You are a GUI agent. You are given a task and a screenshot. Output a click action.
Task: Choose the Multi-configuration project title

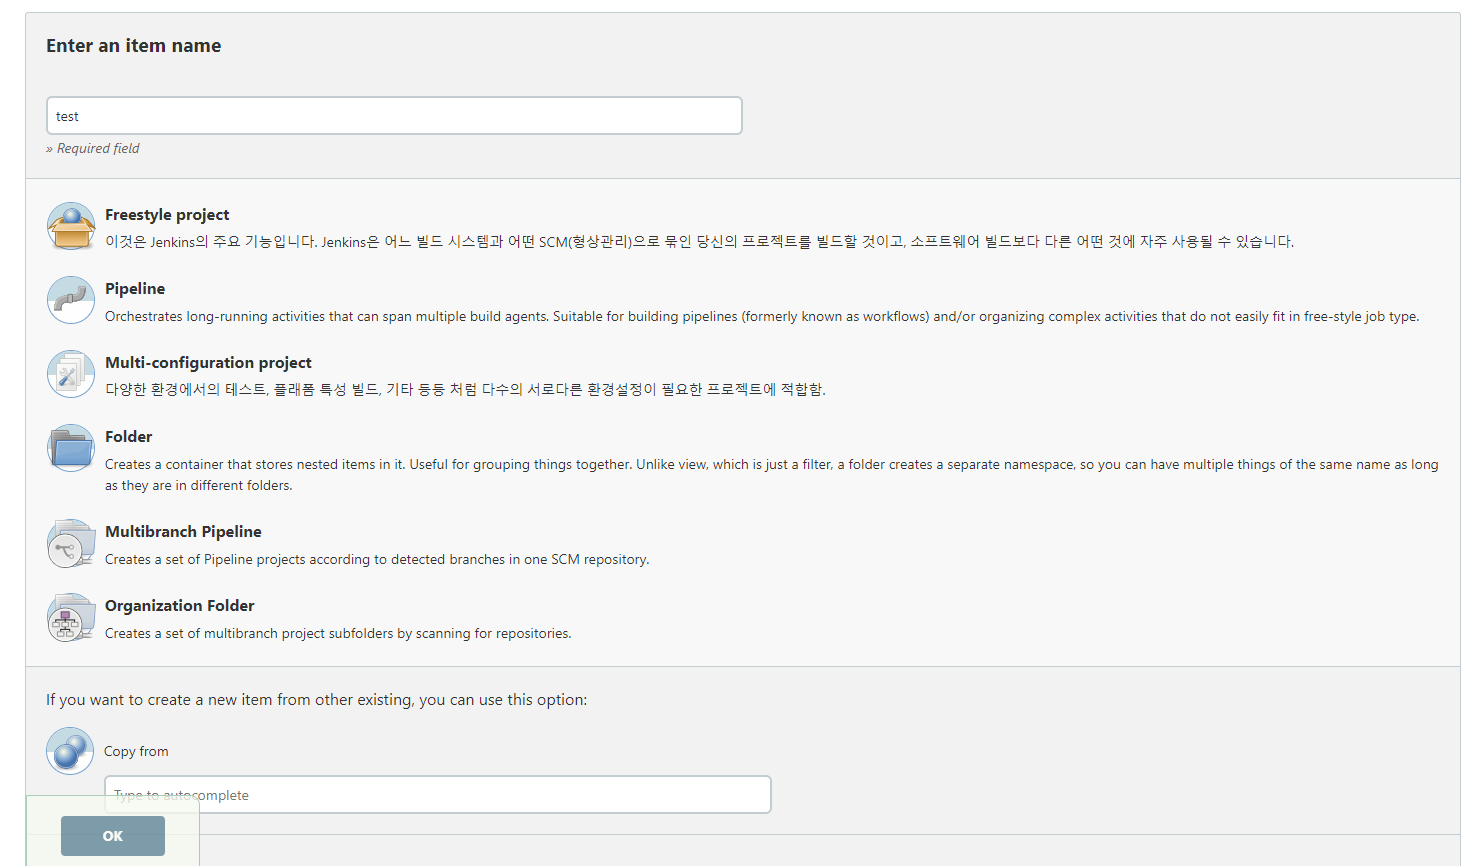pyautogui.click(x=208, y=363)
